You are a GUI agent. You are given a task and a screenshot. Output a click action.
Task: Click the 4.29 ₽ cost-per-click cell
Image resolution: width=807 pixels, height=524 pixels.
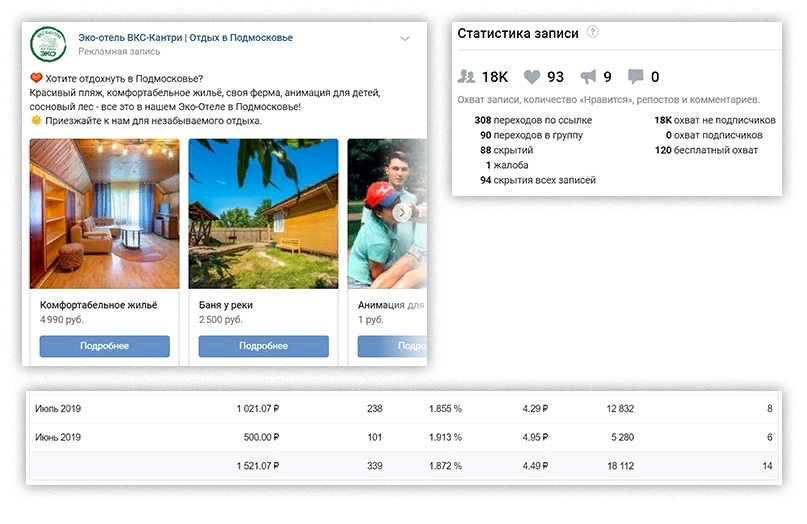(535, 409)
